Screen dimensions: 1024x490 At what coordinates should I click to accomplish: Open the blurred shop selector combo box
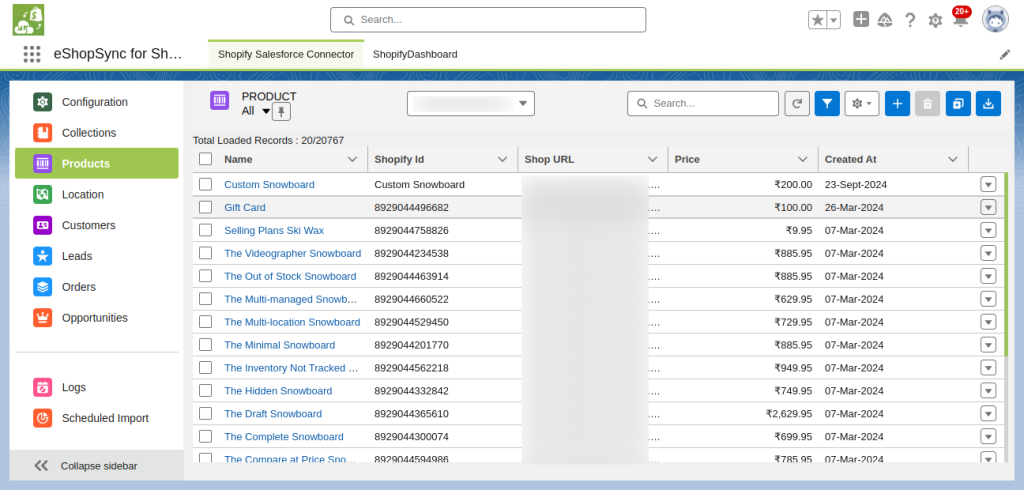tap(471, 103)
